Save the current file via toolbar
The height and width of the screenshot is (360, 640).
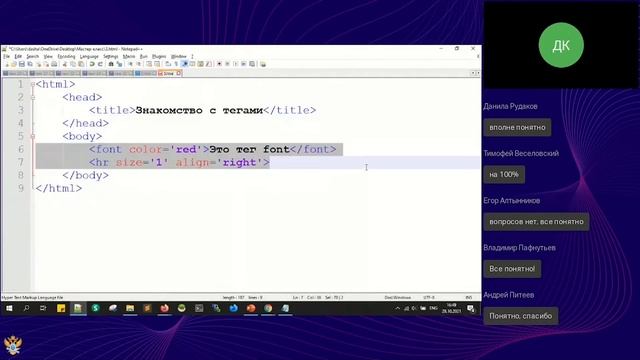click(x=22, y=64)
